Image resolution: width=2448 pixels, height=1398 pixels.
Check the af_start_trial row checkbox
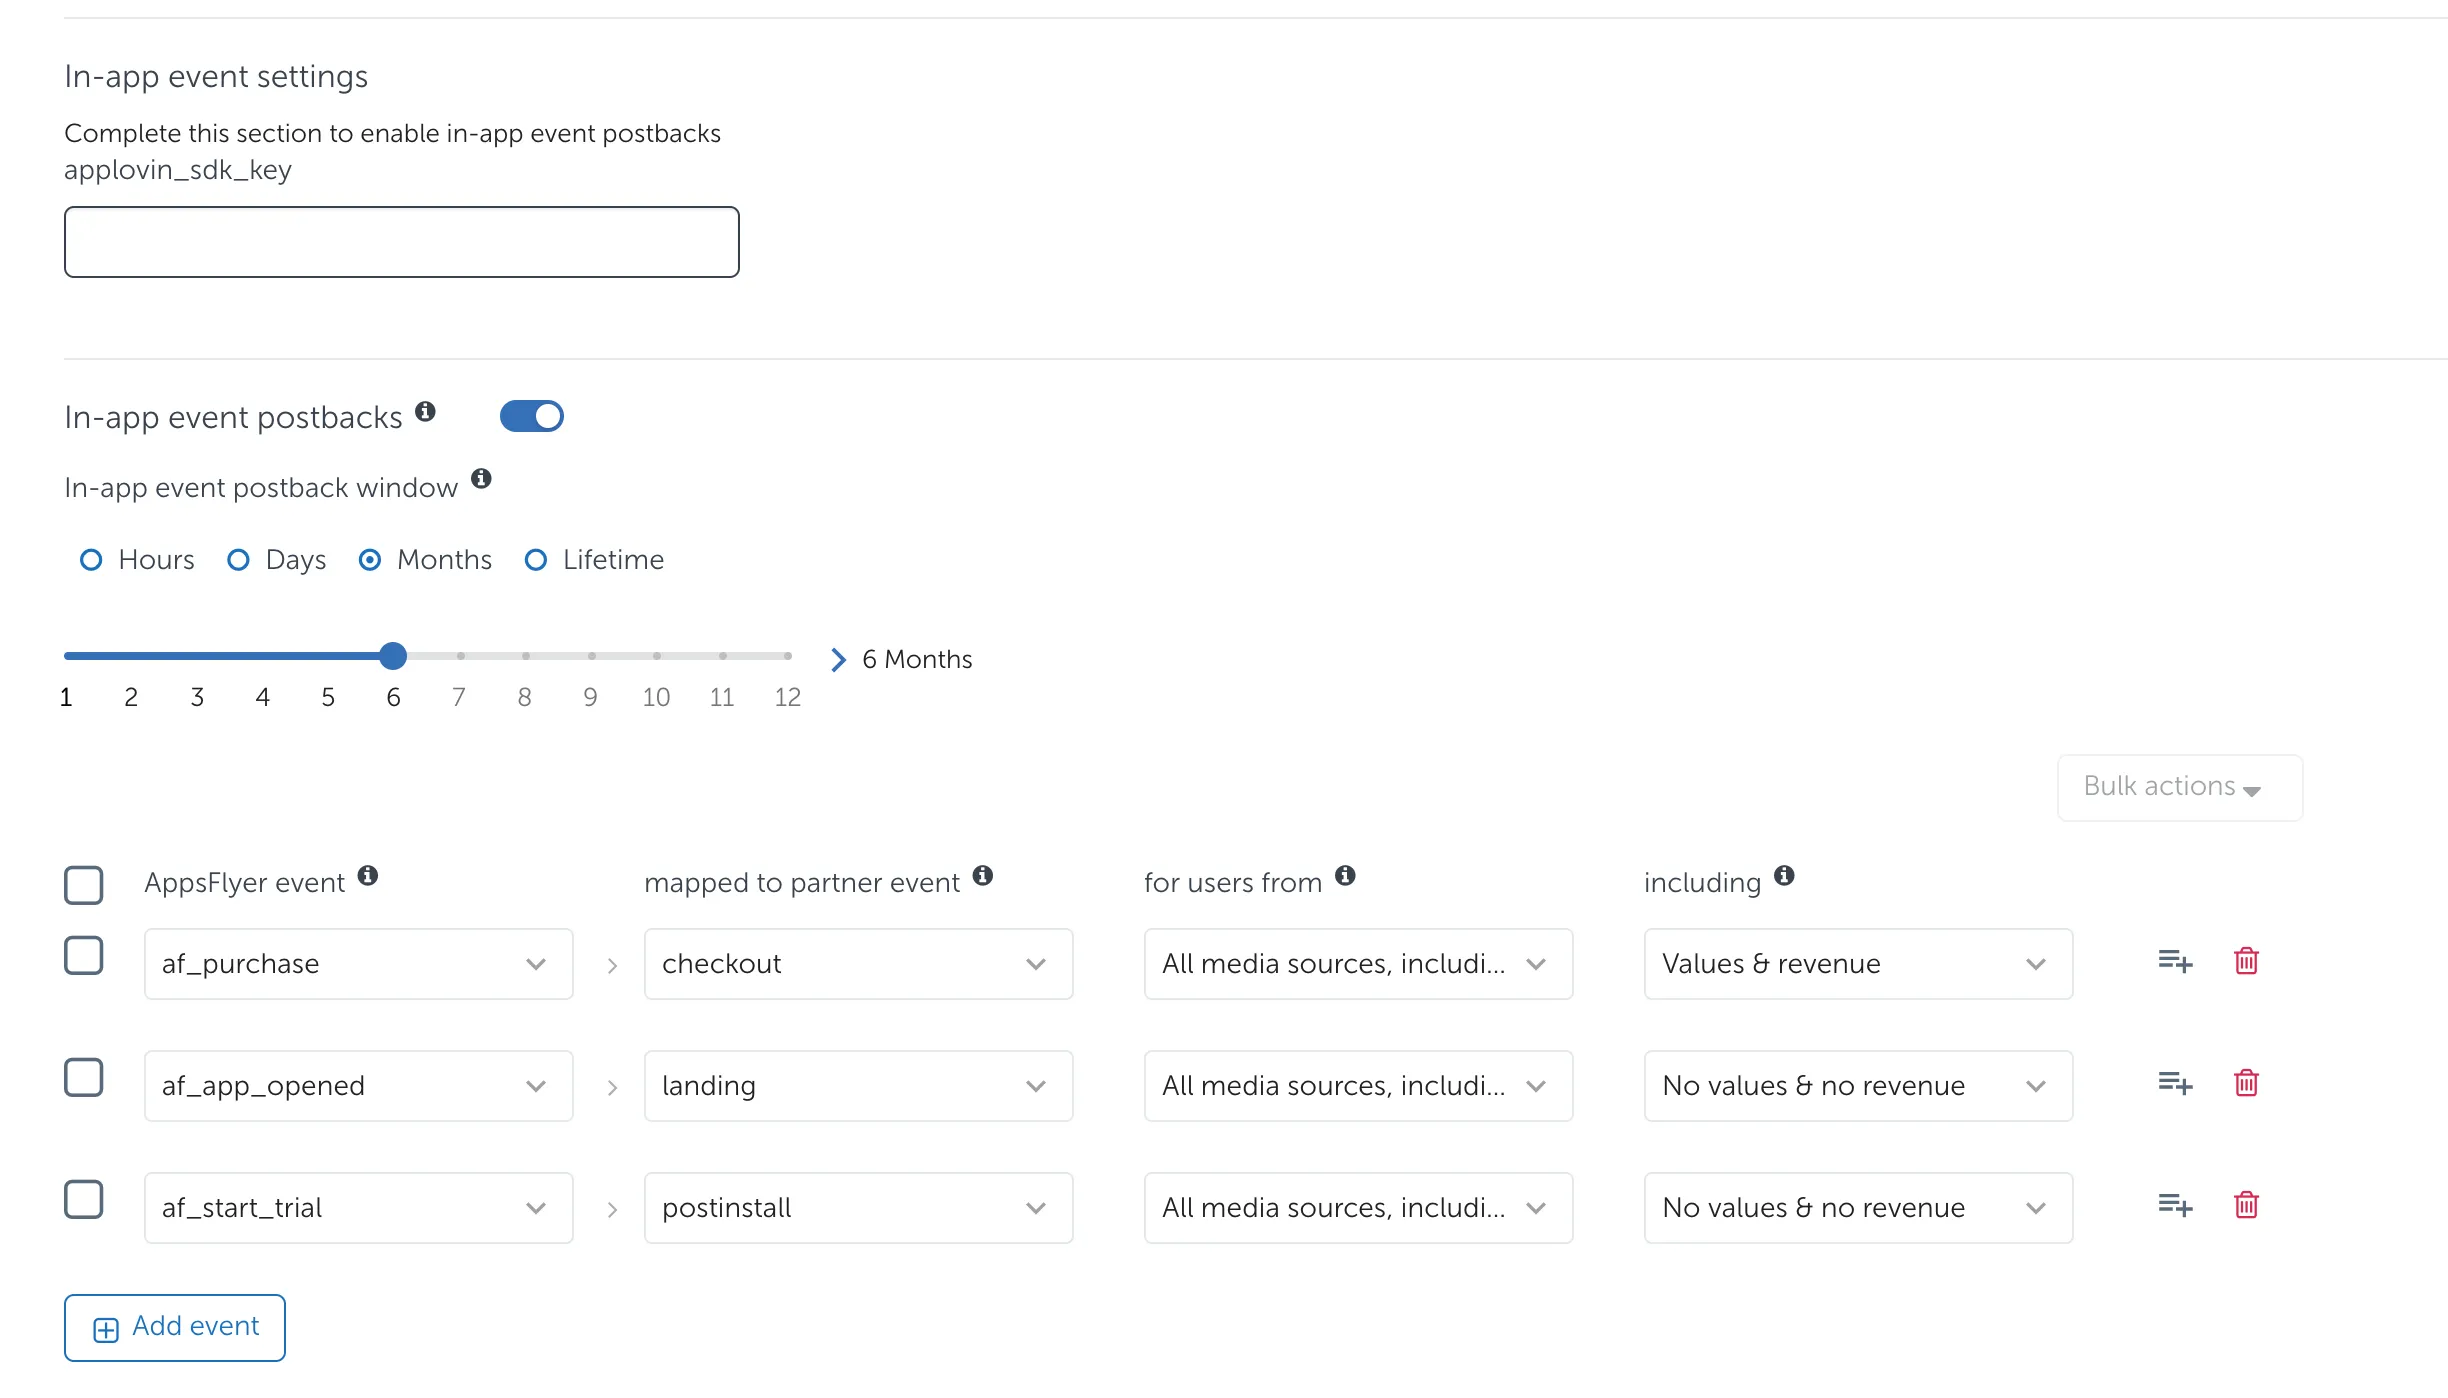click(x=84, y=1199)
